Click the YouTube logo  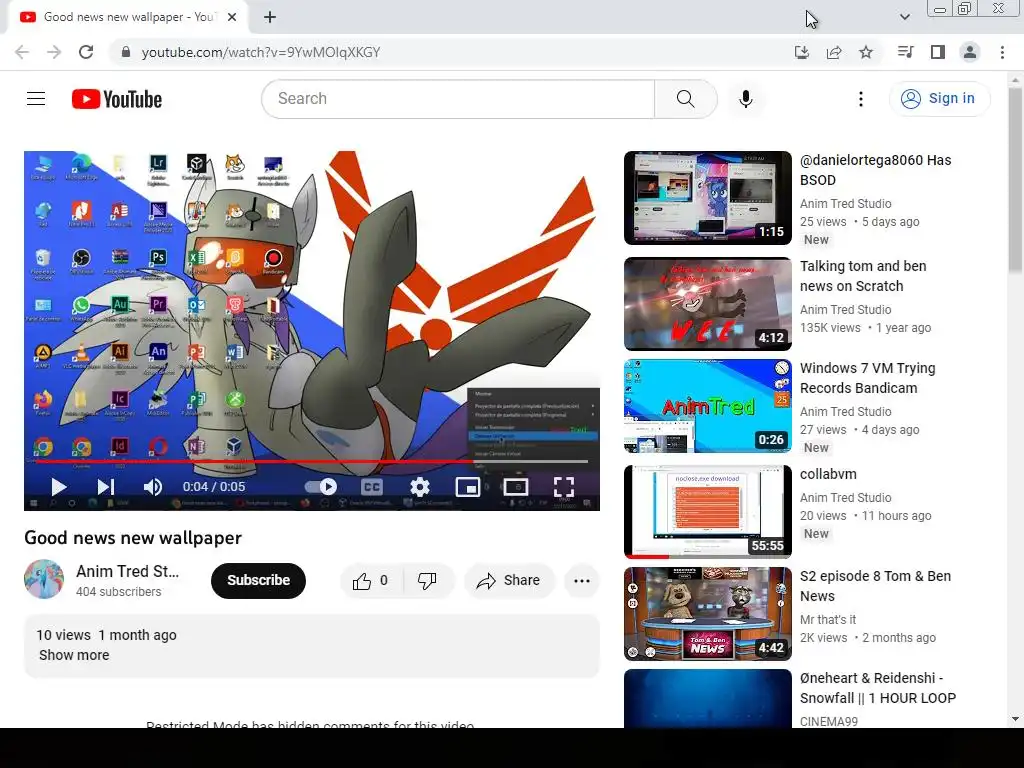tap(117, 99)
